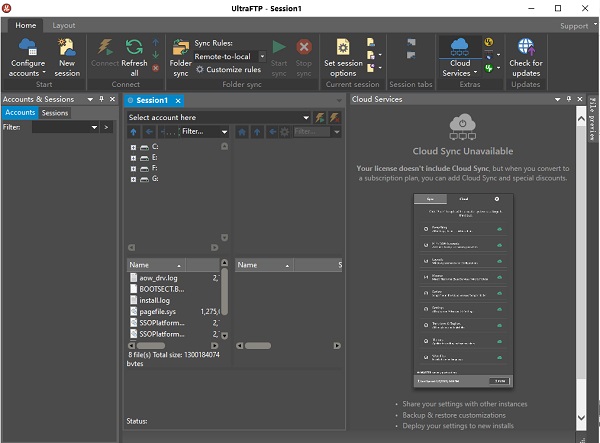Expand the E: drive node
The image size is (600, 443).
point(133,158)
